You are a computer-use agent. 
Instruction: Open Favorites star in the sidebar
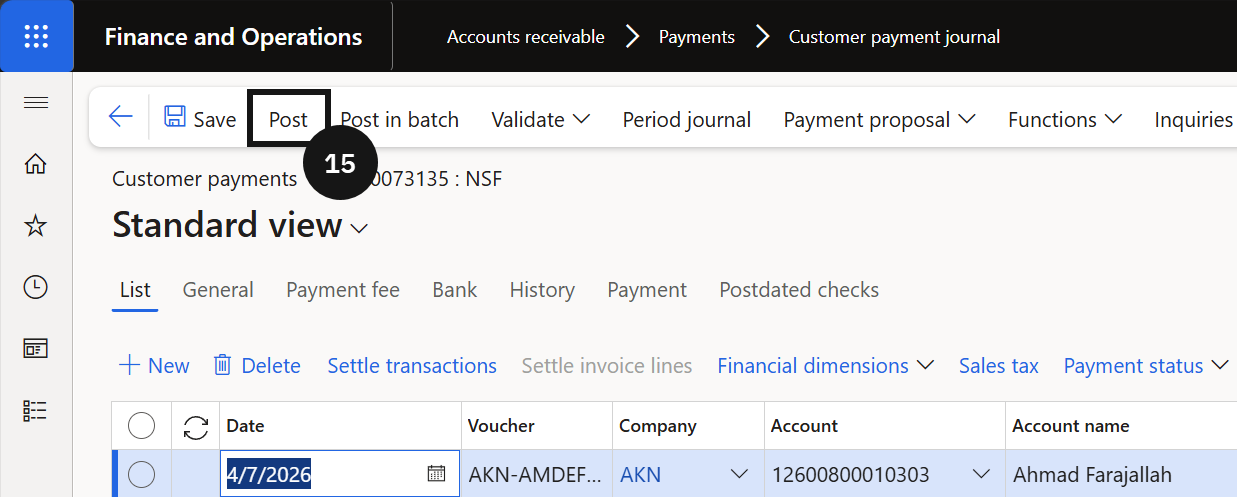pos(36,226)
